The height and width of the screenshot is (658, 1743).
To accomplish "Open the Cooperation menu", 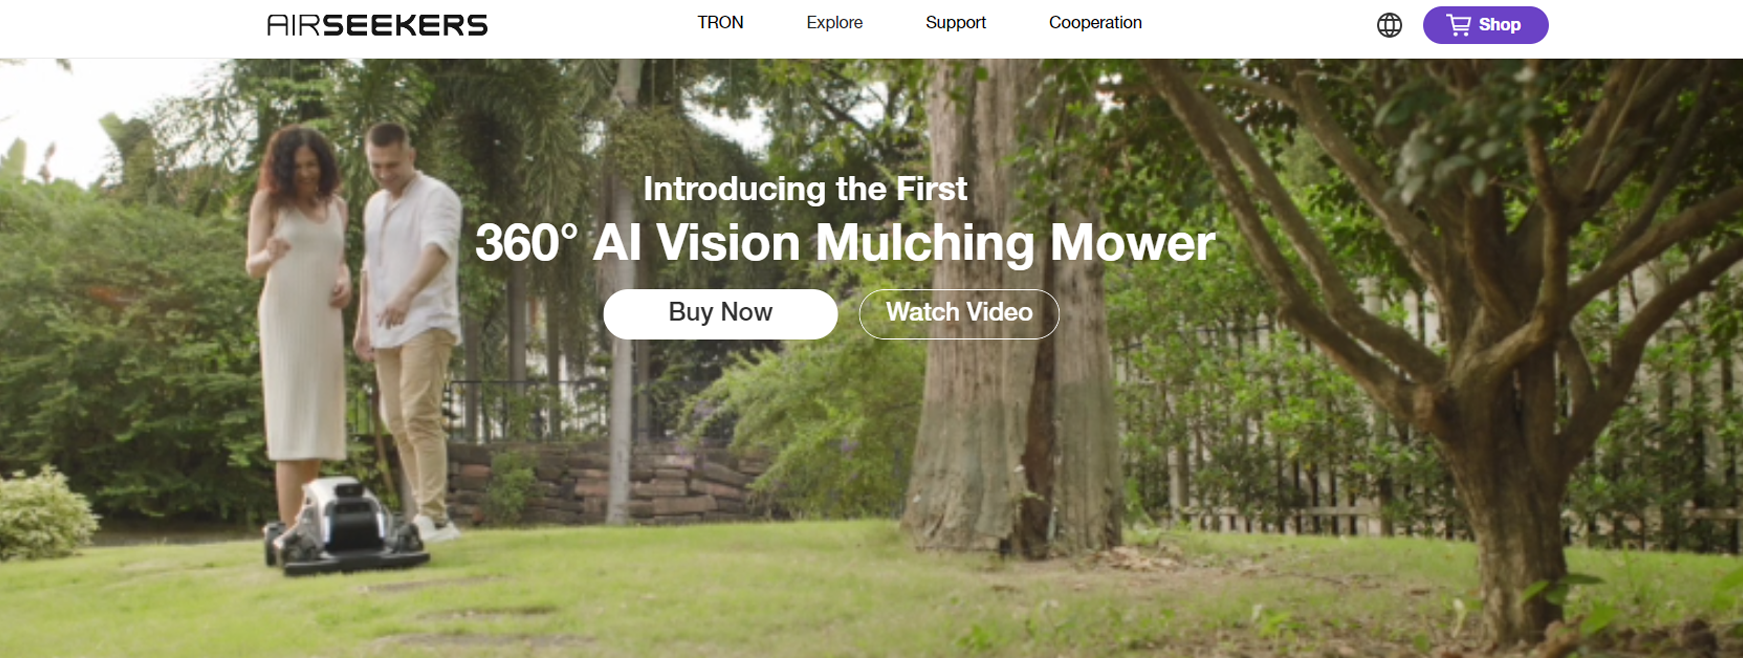I will point(1095,23).
